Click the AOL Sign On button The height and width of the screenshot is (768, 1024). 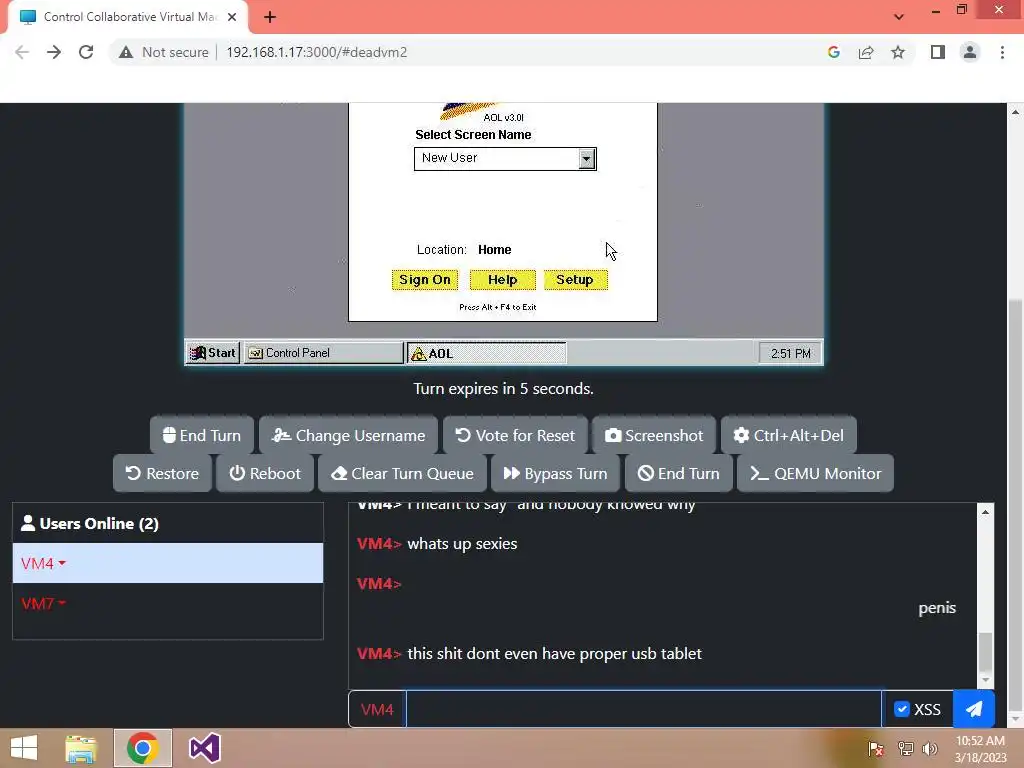click(424, 280)
